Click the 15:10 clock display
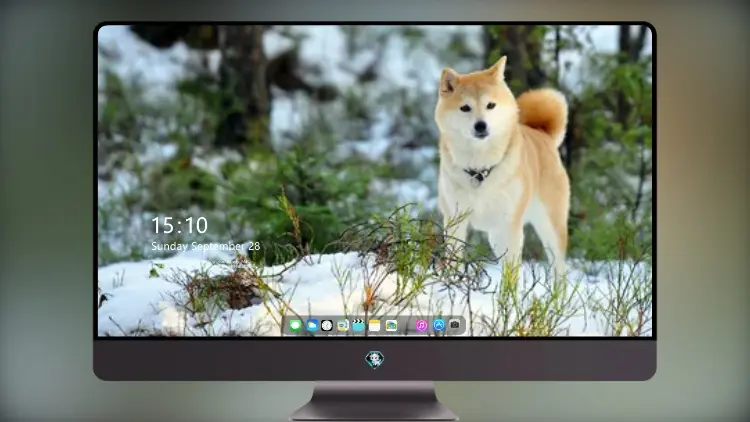The width and height of the screenshot is (750, 422). (180, 225)
